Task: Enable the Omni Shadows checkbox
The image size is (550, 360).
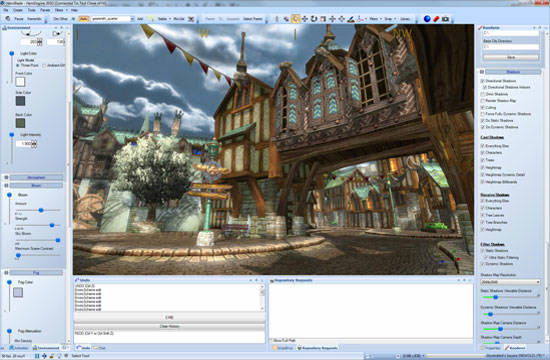Action: (483, 94)
